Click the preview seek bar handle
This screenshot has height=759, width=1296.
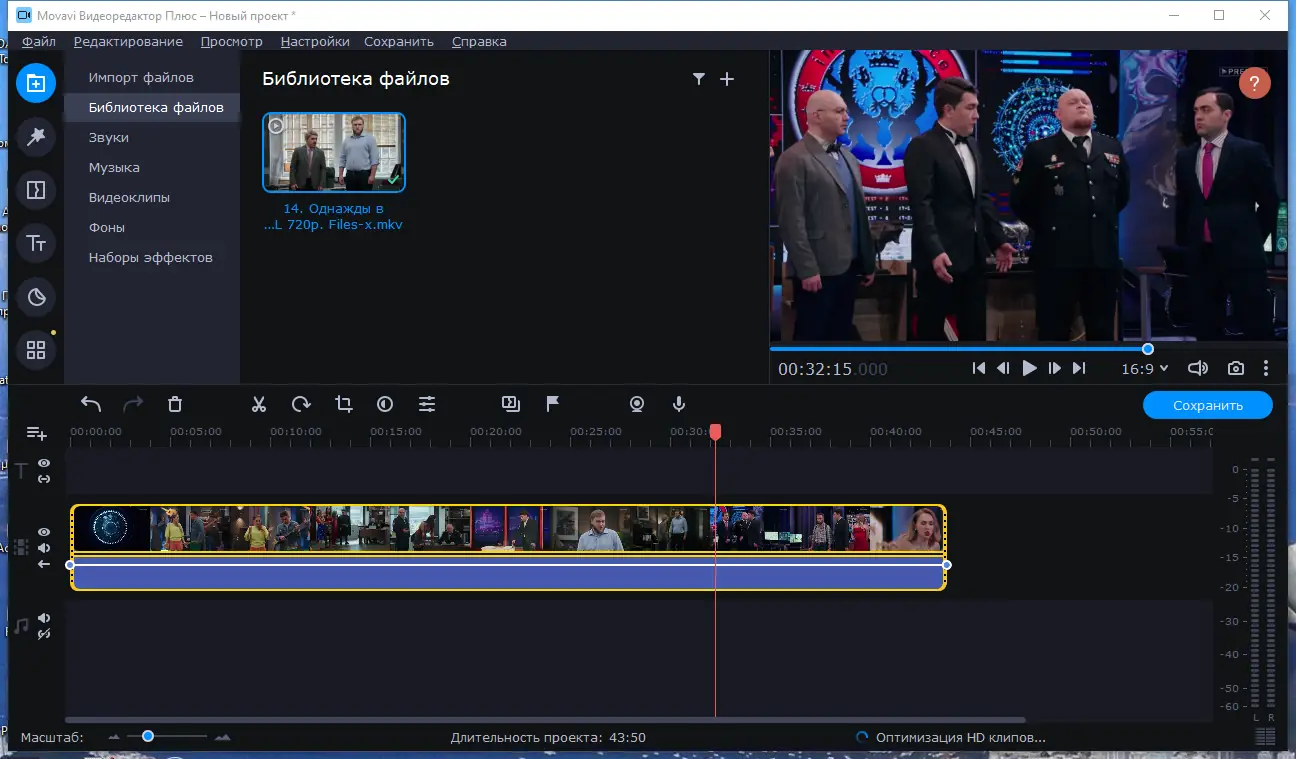coord(1148,348)
